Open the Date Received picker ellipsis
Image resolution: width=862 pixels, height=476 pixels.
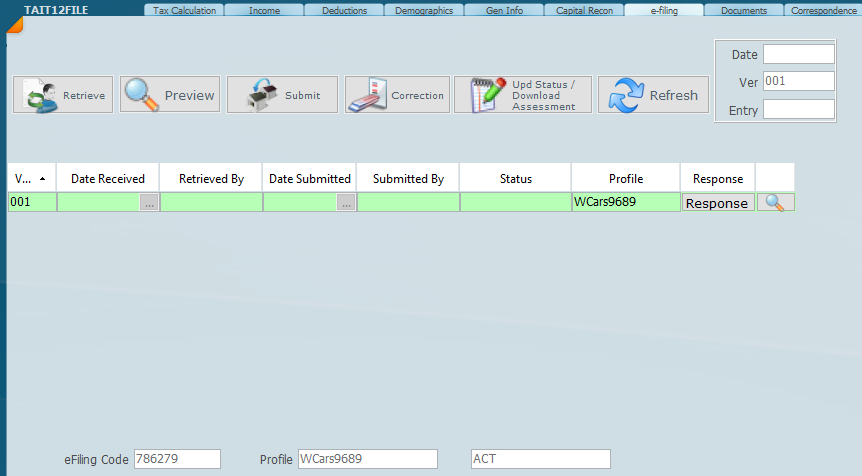point(149,202)
